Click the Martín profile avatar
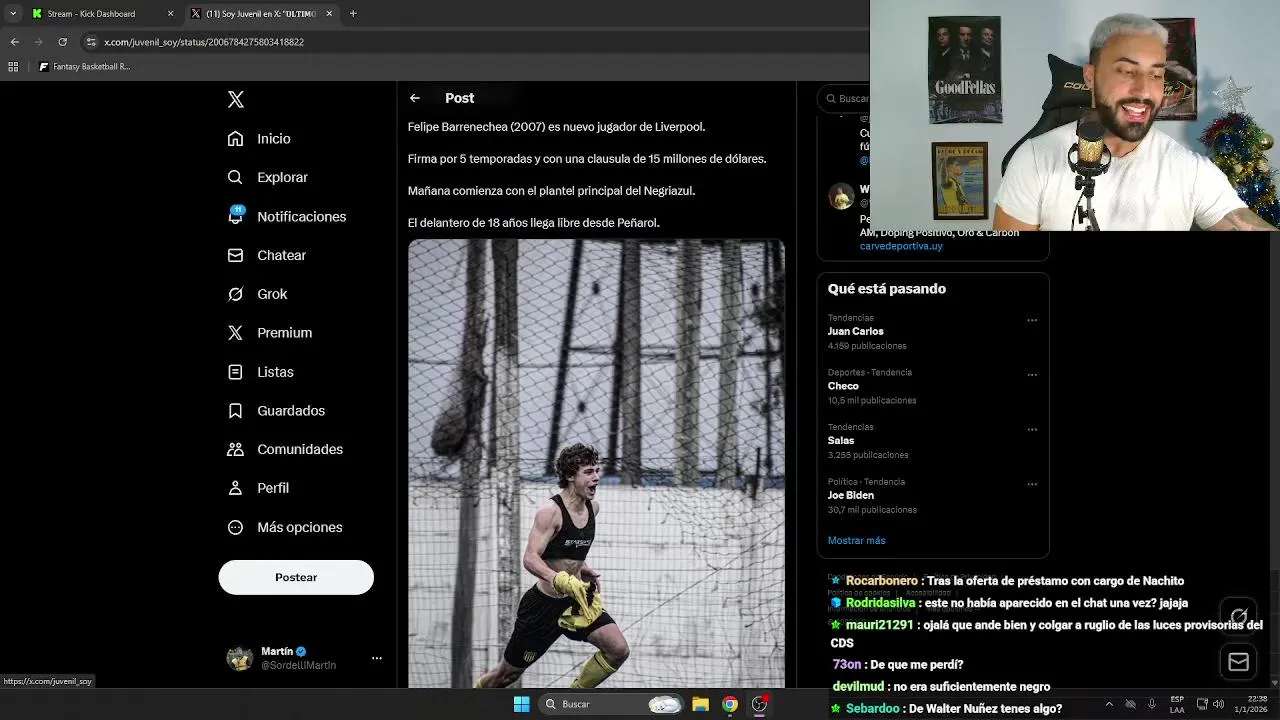 [240, 658]
